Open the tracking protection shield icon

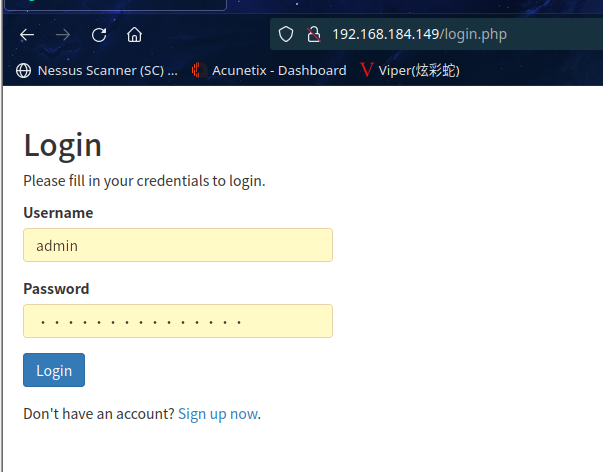[286, 35]
